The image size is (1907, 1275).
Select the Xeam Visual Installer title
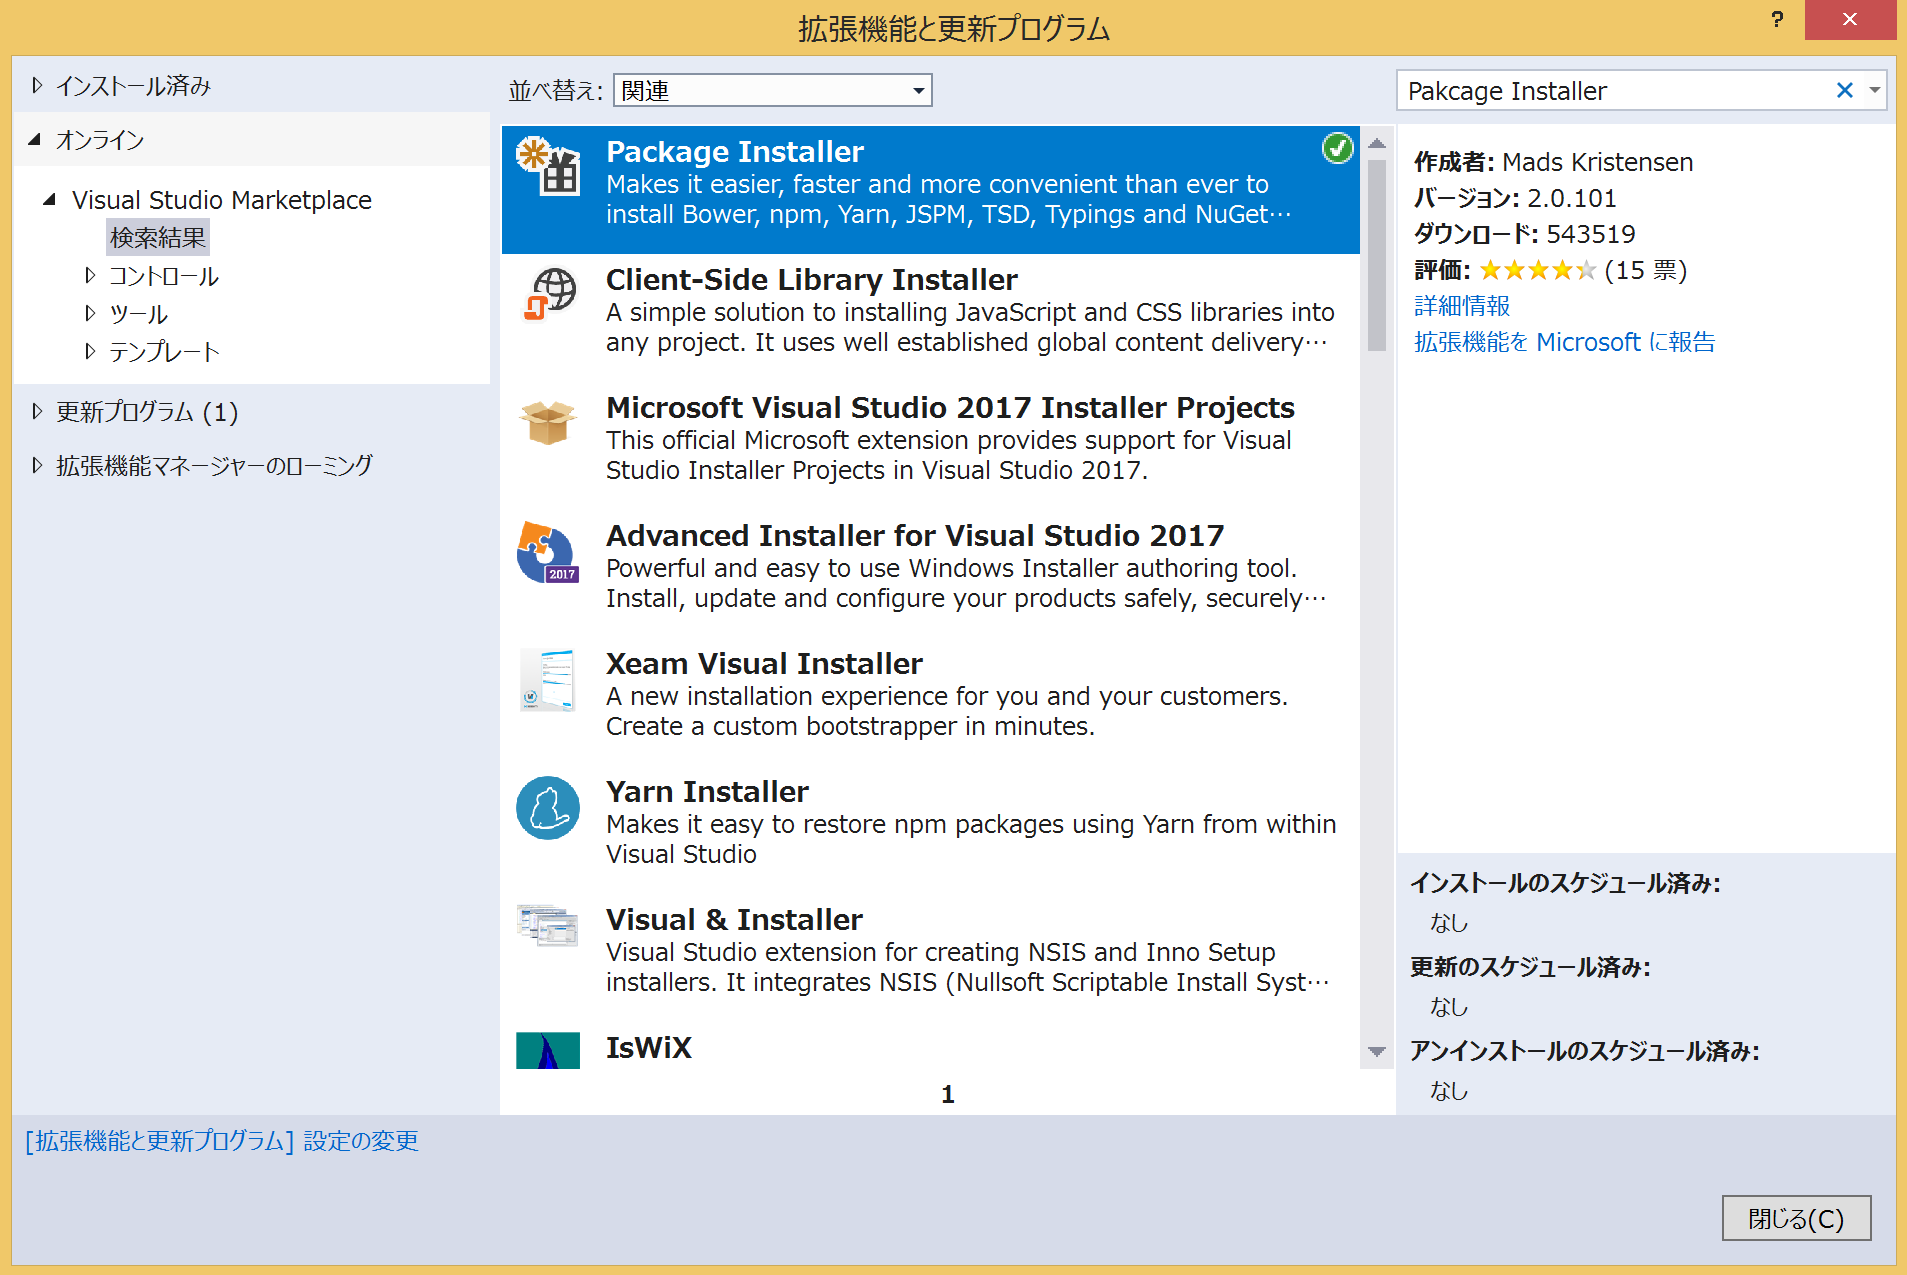point(764,663)
